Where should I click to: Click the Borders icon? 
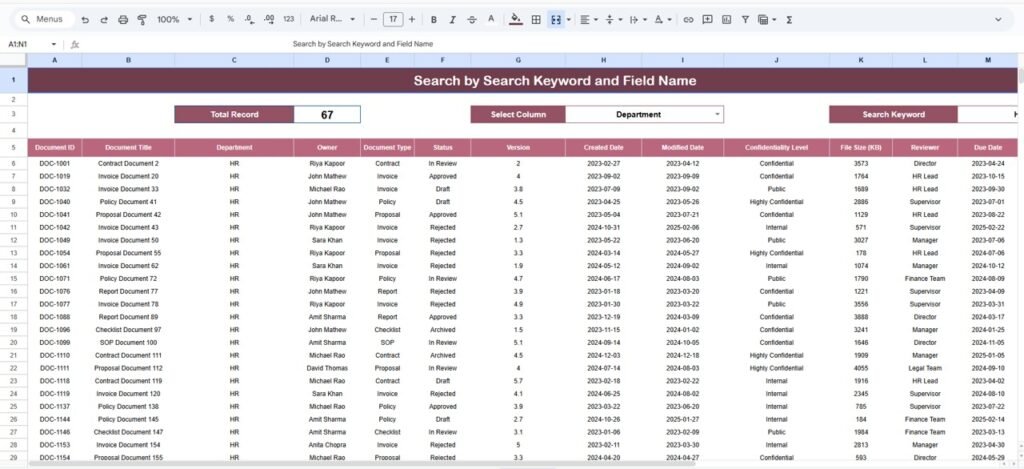pos(536,20)
